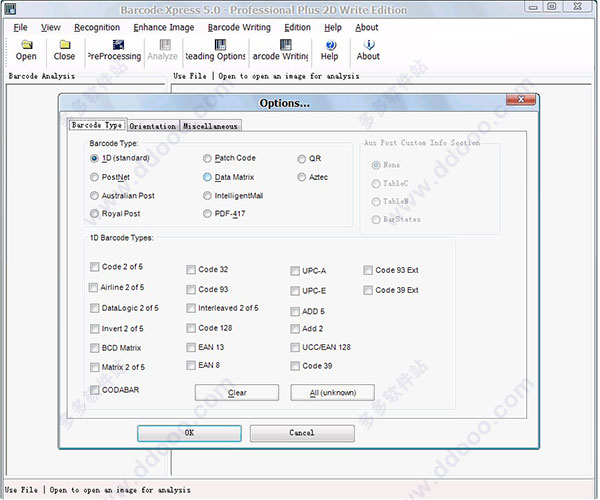Image resolution: width=600 pixels, height=500 pixels.
Task: Check the BCD Matrix checkbox
Action: click(x=95, y=348)
